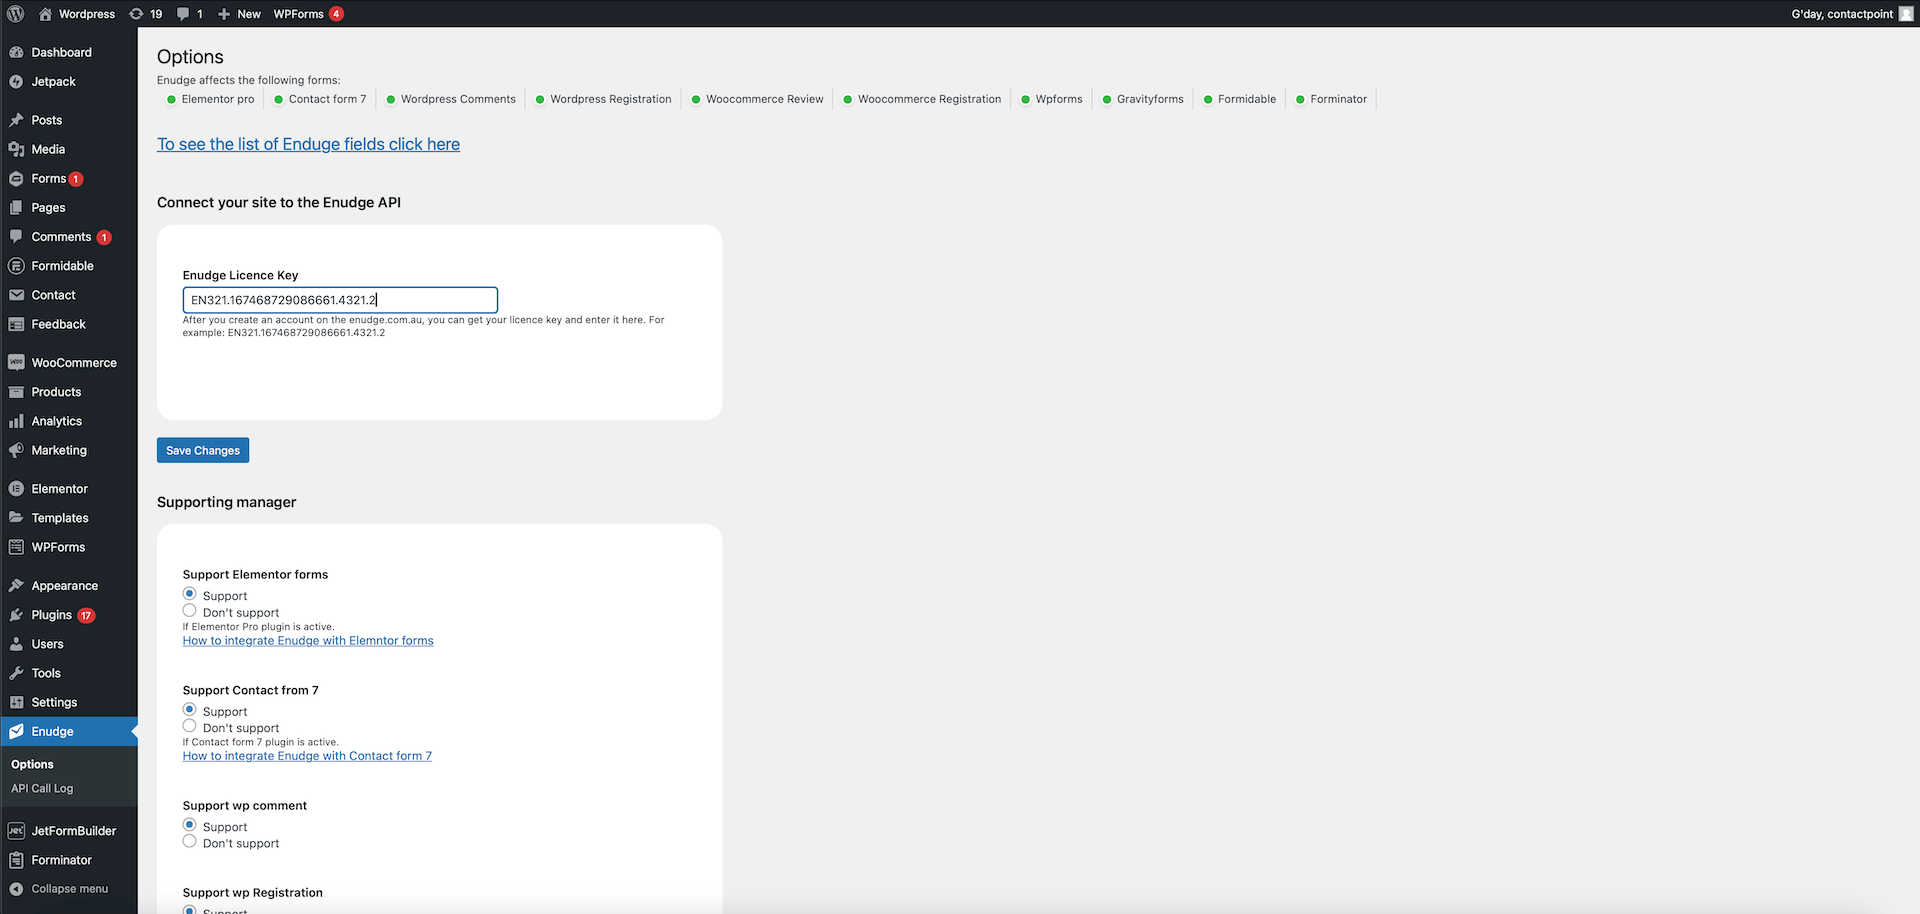Click the Plugins plug icon
This screenshot has height=914, width=1920.
click(16, 615)
